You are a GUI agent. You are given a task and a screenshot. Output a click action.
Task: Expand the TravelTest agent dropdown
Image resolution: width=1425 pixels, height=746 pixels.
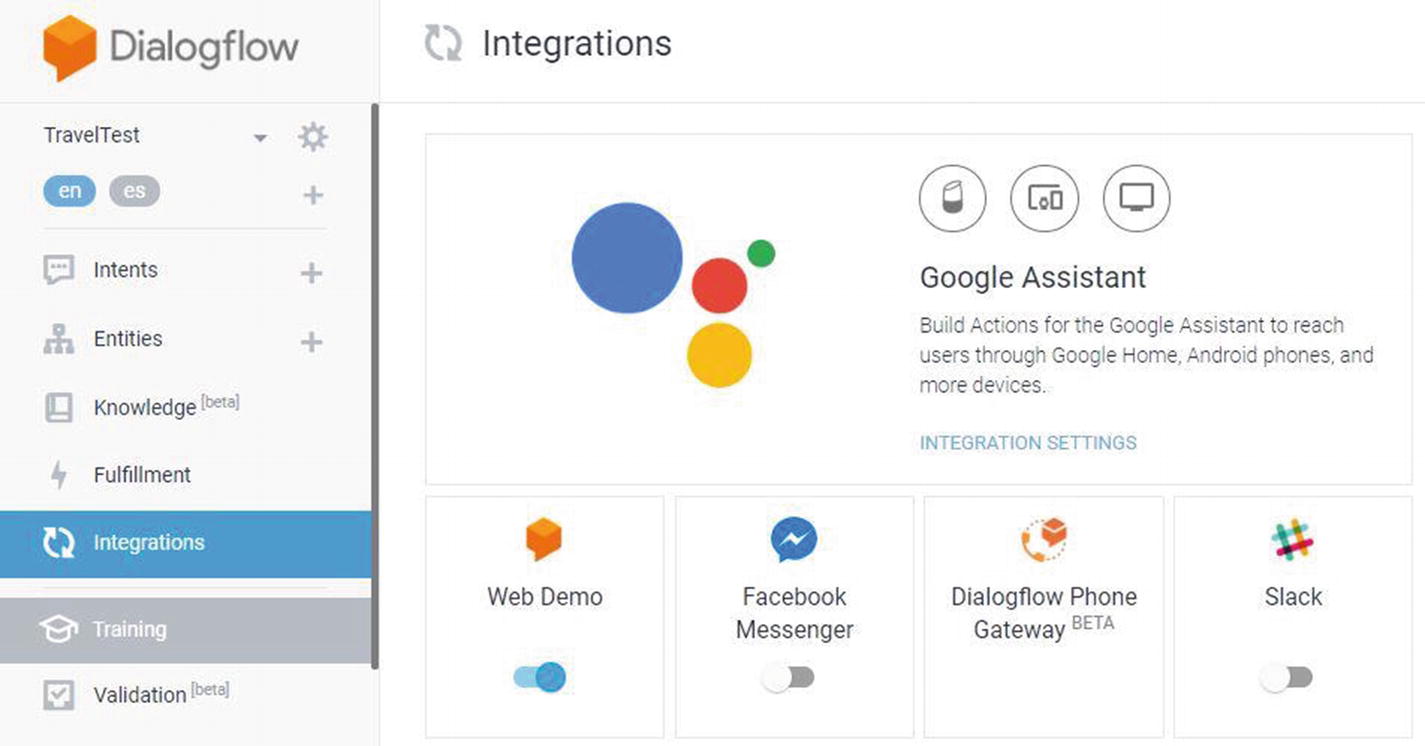pos(260,138)
